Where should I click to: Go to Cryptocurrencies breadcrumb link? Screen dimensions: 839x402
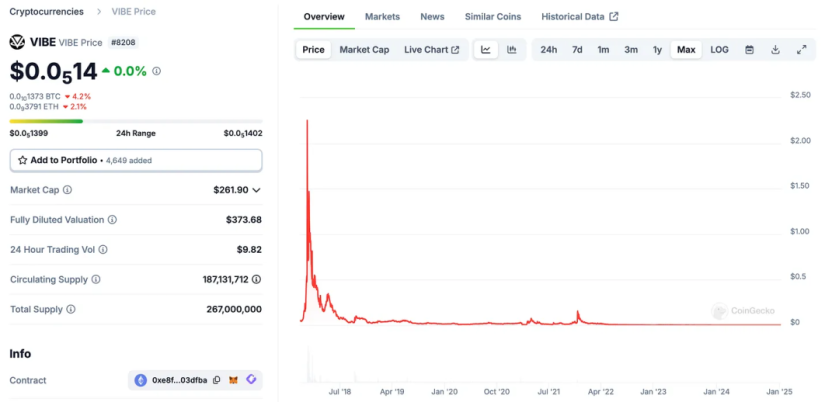[x=47, y=11]
